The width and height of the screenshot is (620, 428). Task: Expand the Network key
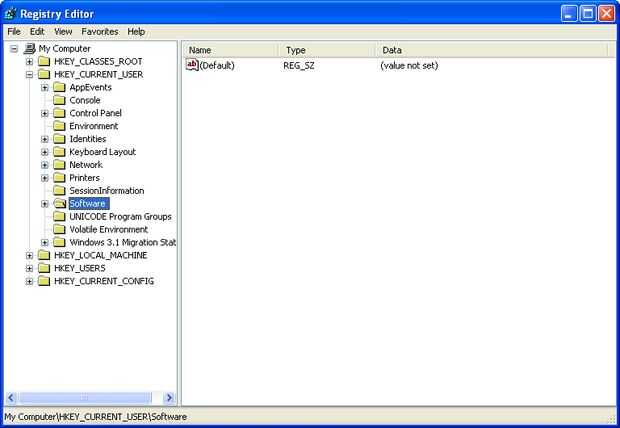click(45, 165)
